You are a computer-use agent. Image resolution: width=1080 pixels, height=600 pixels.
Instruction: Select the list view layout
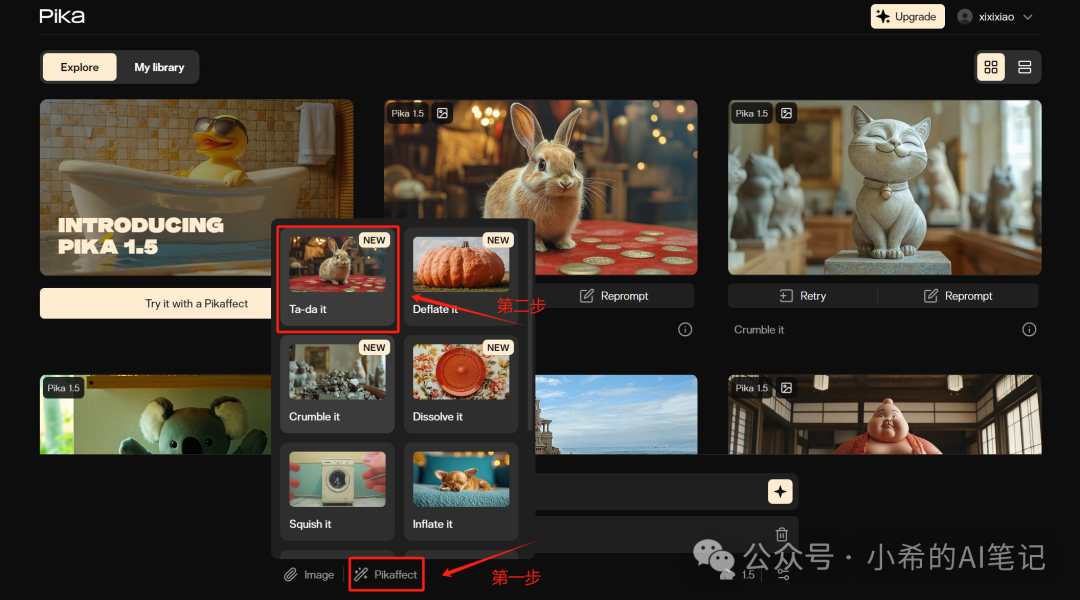click(1024, 67)
